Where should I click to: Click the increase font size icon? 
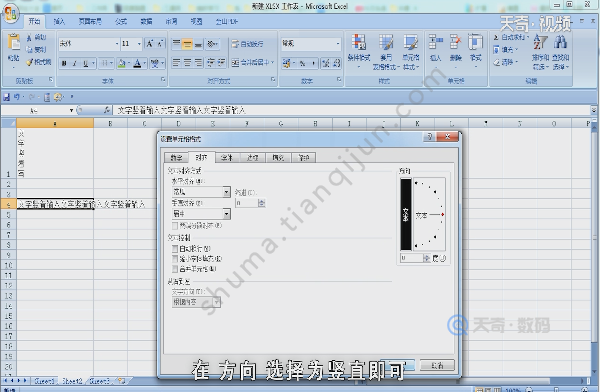(x=150, y=43)
